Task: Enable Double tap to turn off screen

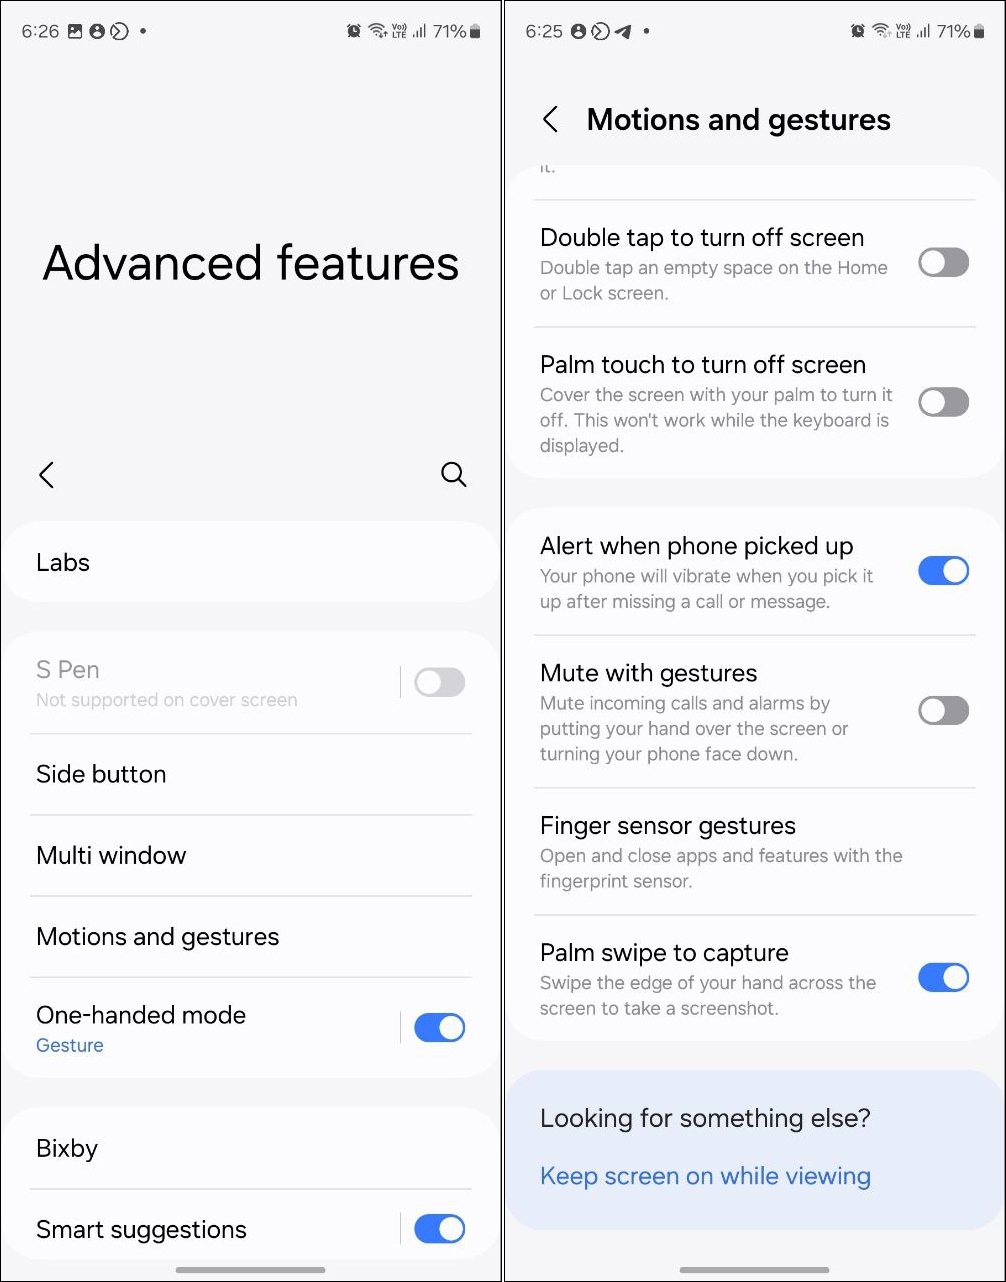Action: (x=943, y=262)
